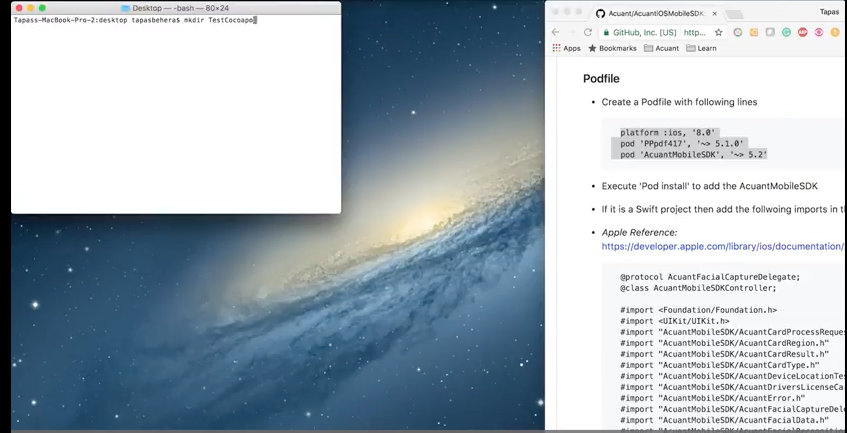Click the GitHub octocat favicon on tab
Viewport: 847px width, 433px height.
[600, 13]
